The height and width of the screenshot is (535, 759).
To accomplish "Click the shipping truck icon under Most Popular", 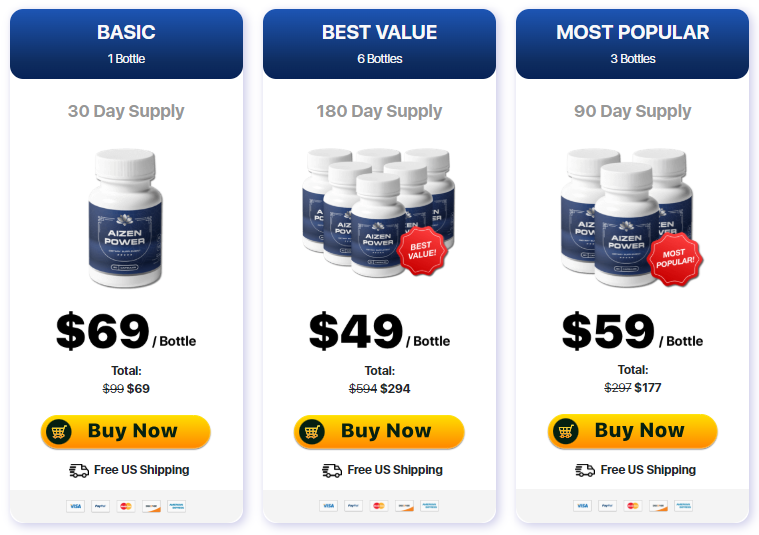I will 585,470.
